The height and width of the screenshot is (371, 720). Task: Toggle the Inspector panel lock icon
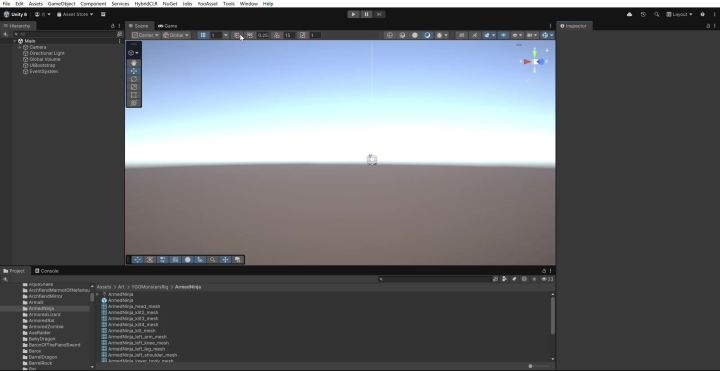tap(708, 26)
